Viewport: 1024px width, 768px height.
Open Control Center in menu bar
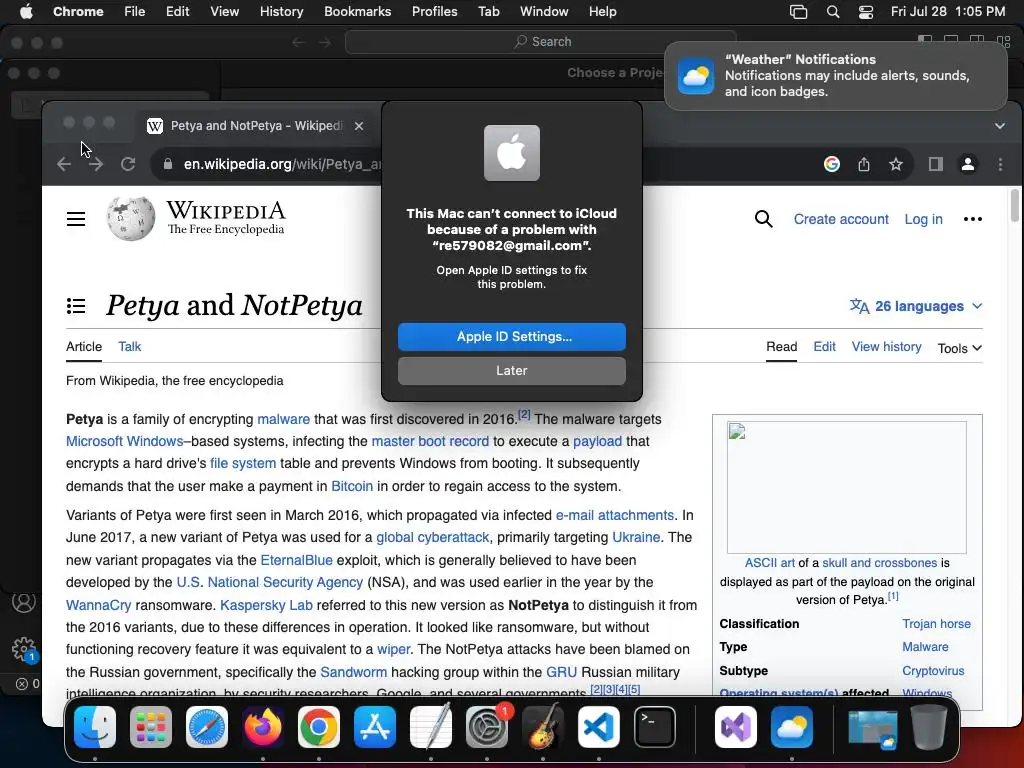pos(866,11)
